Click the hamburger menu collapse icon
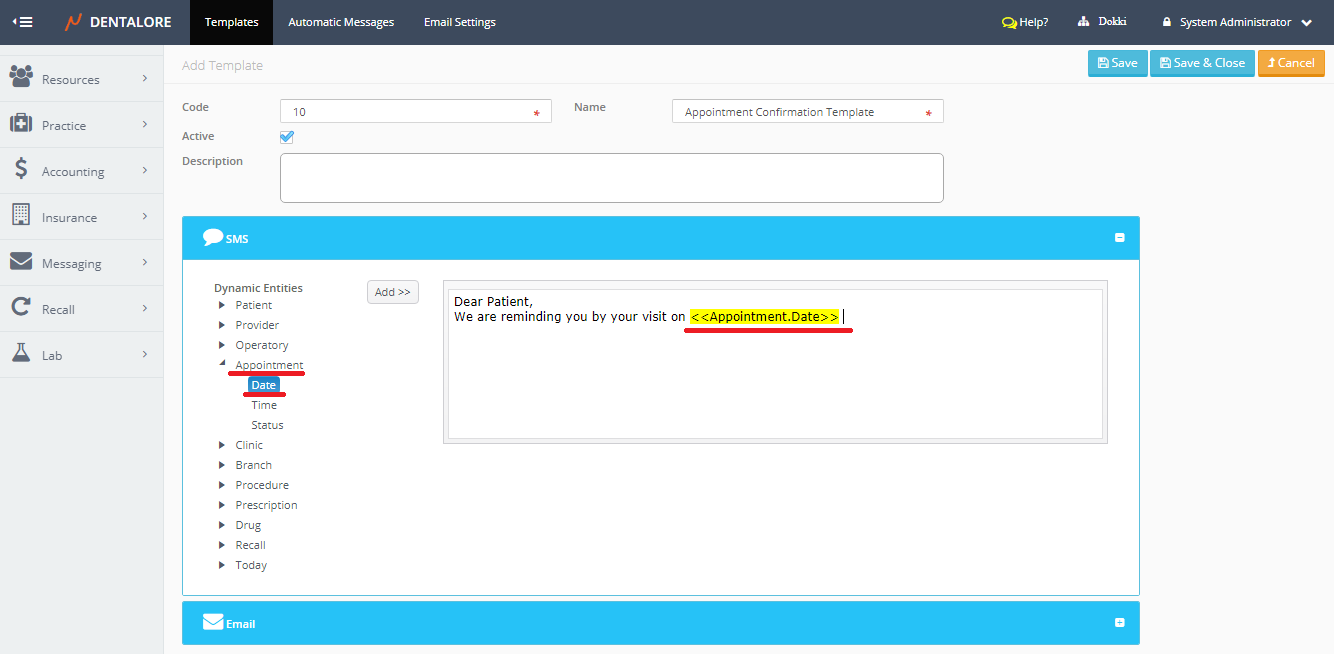This screenshot has width=1334, height=654. (22, 22)
